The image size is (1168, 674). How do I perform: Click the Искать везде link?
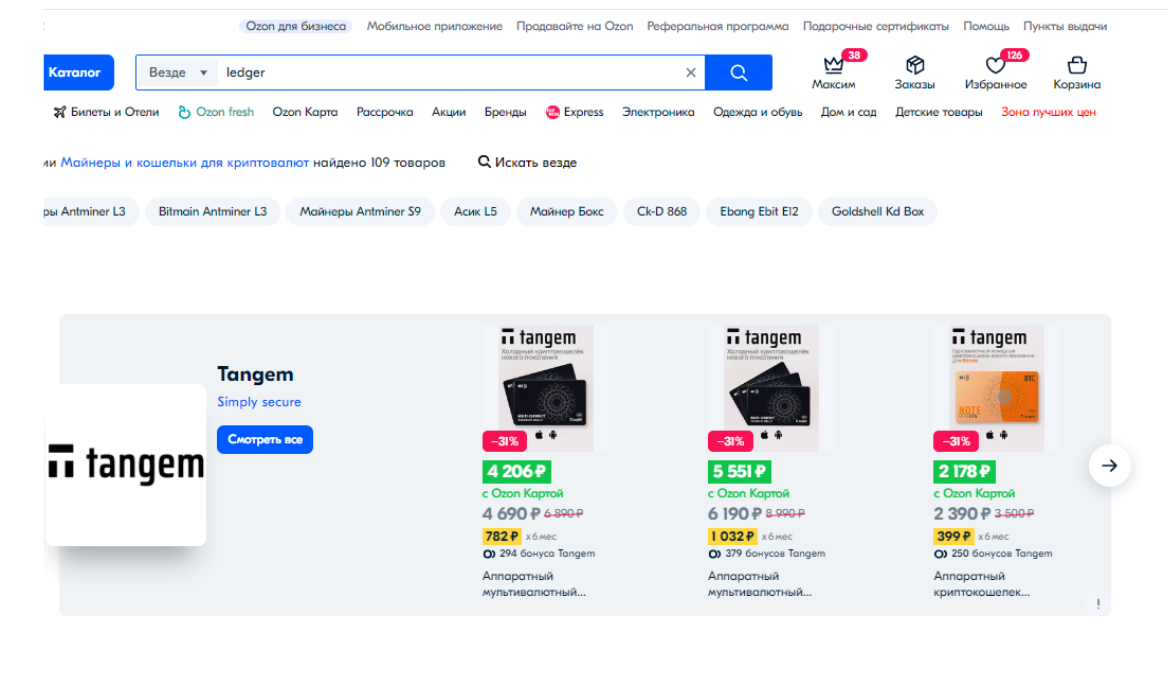tap(527, 162)
